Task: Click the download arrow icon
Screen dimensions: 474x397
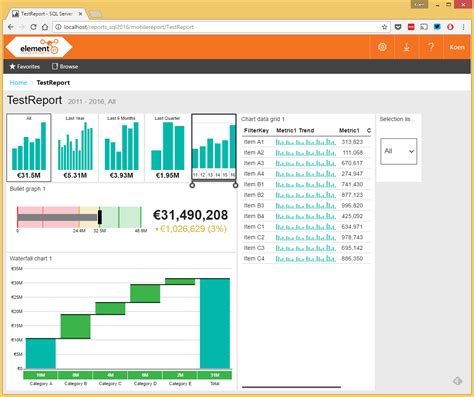Action: point(406,47)
